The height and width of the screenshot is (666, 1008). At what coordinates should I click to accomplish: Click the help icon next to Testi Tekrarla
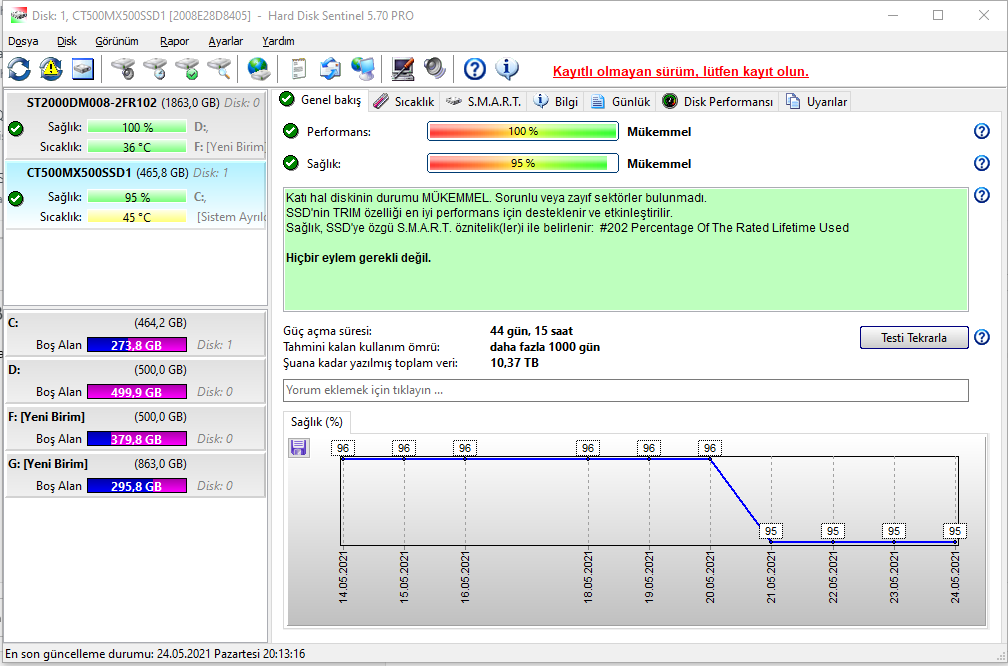coord(982,337)
